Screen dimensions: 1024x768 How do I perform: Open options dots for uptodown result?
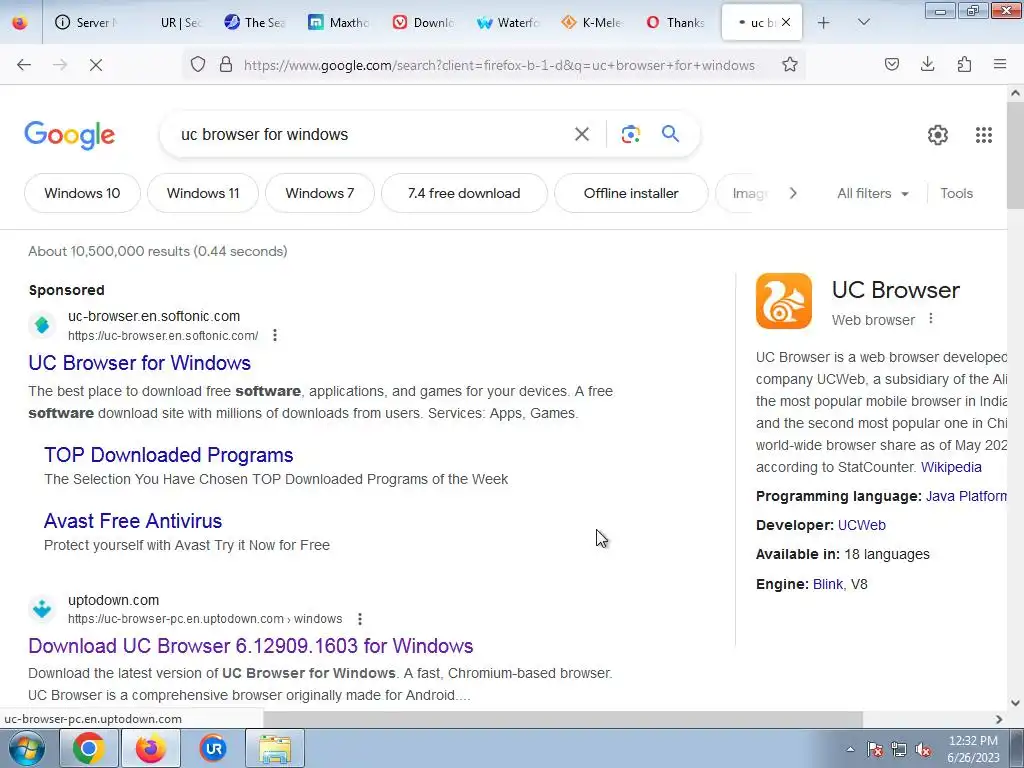point(360,618)
